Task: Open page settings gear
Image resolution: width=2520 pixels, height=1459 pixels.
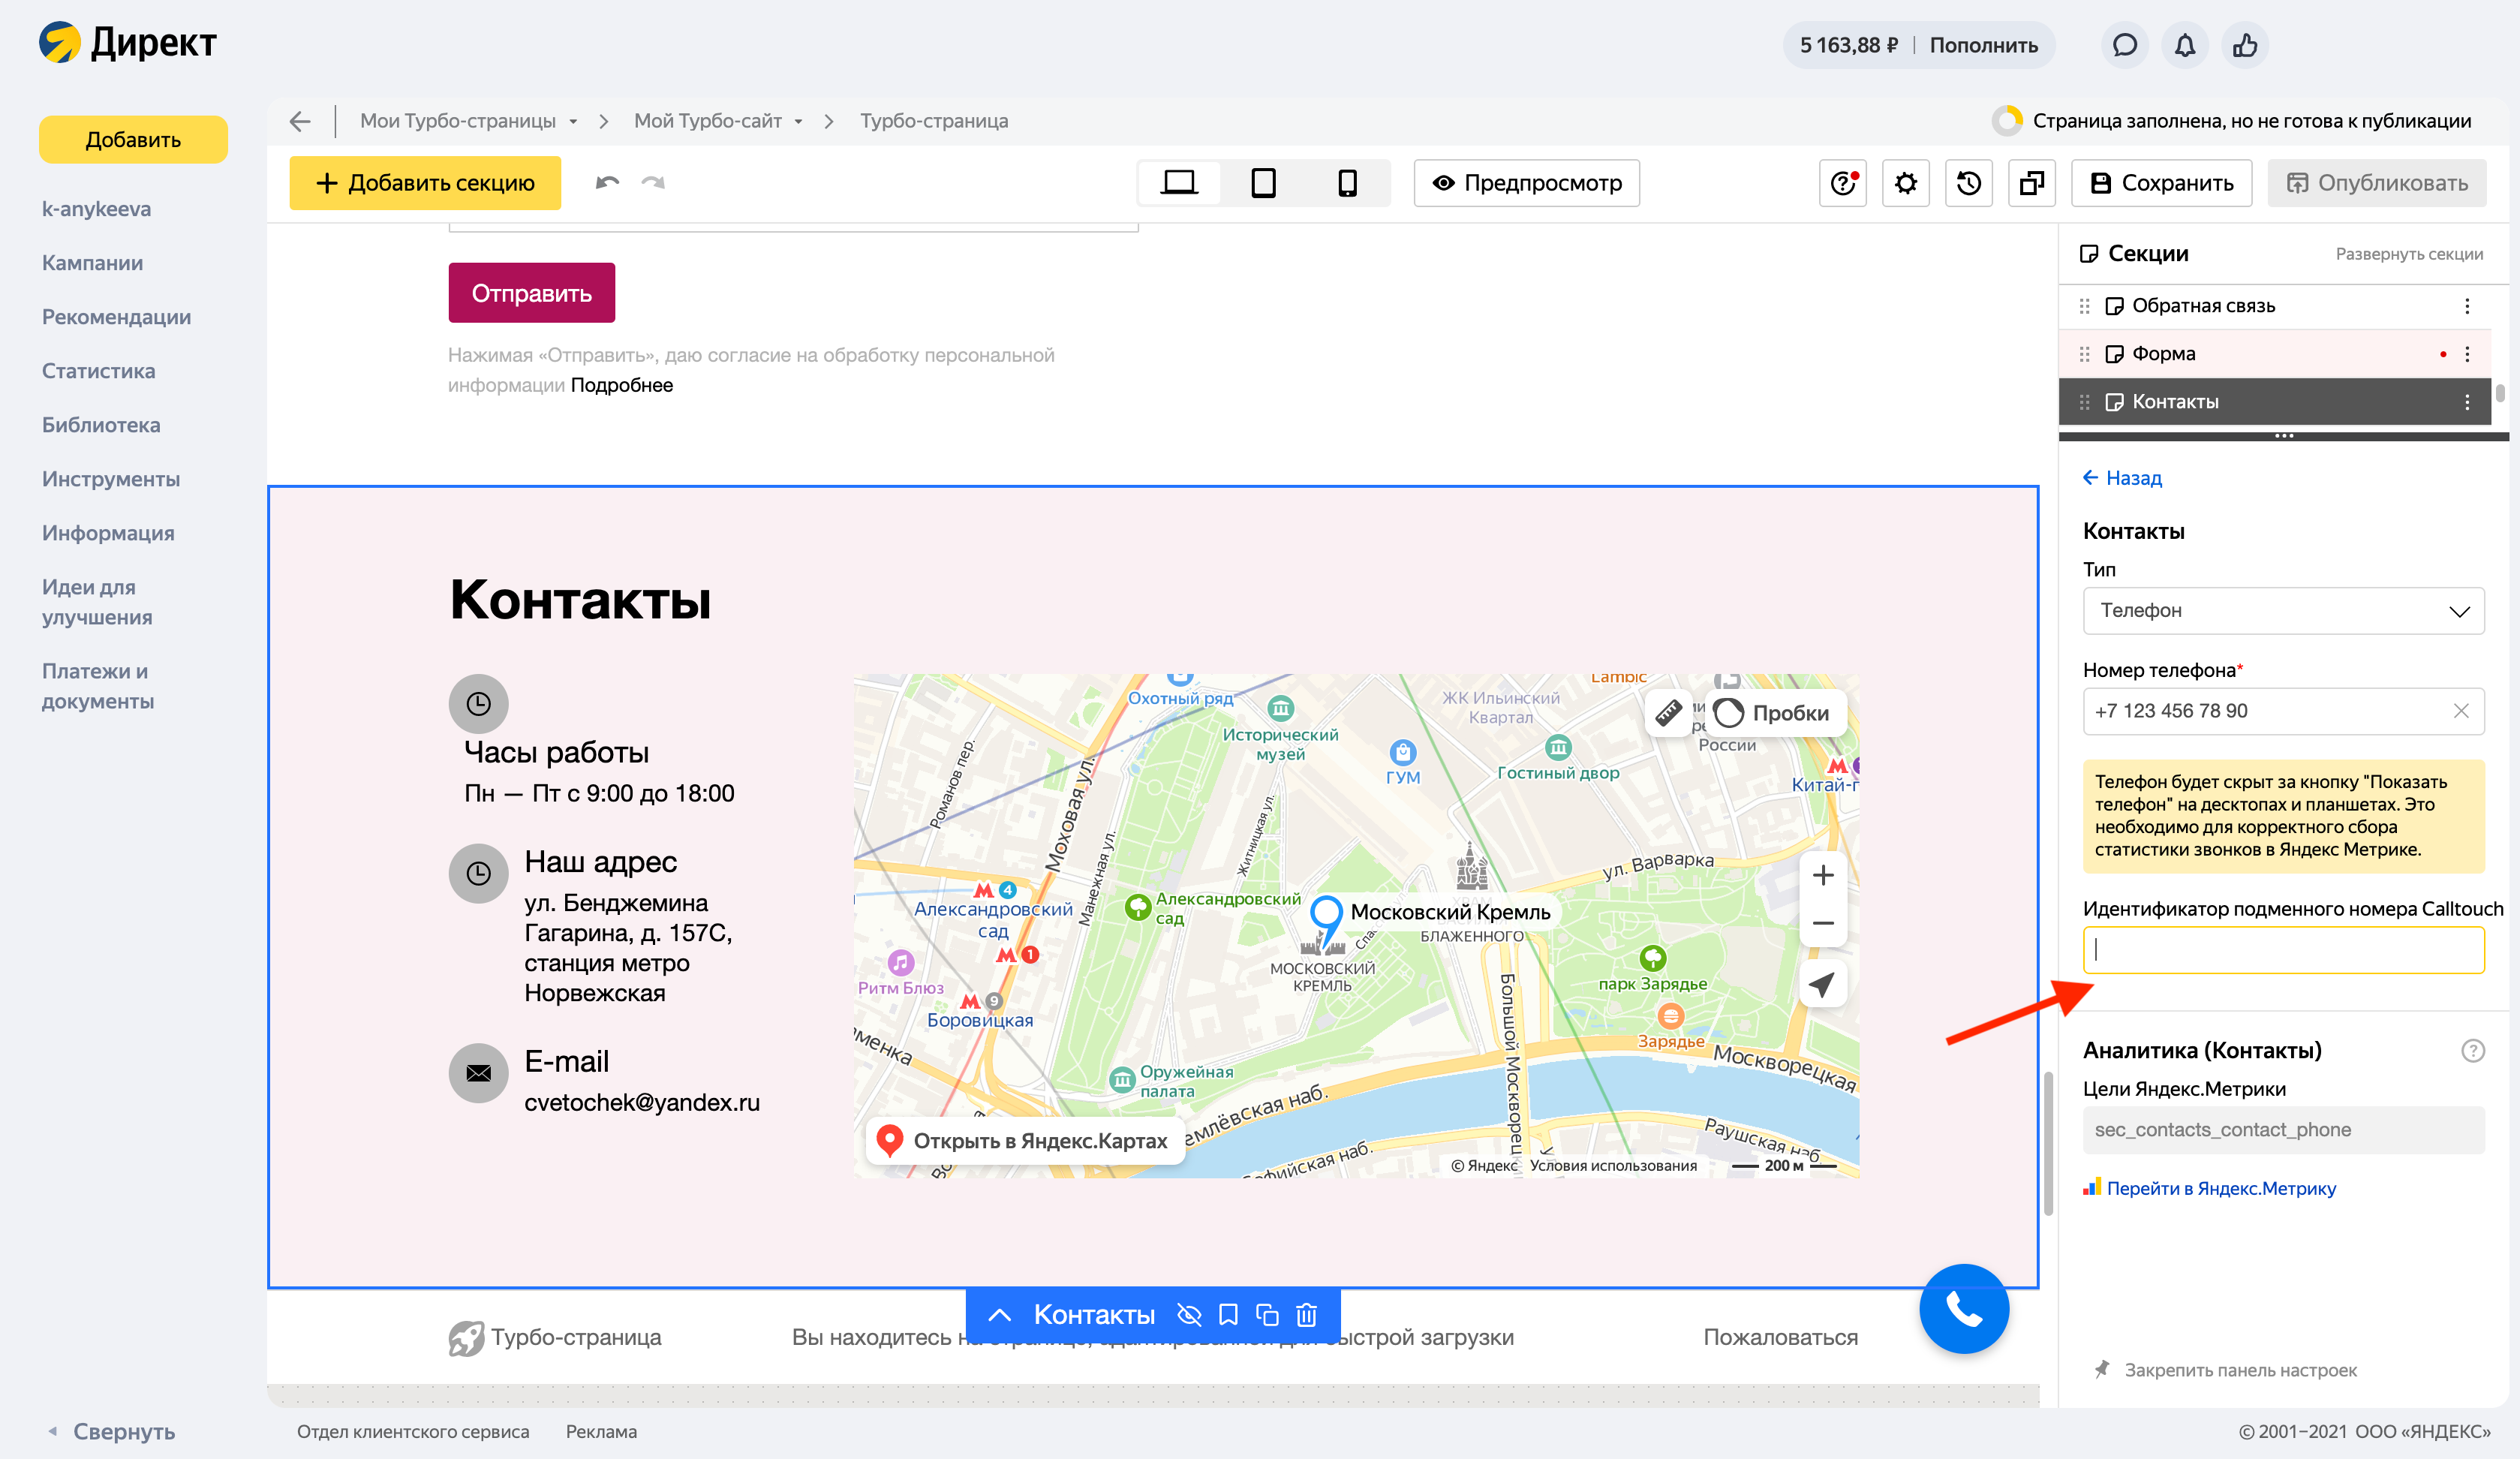Action: 1906,183
